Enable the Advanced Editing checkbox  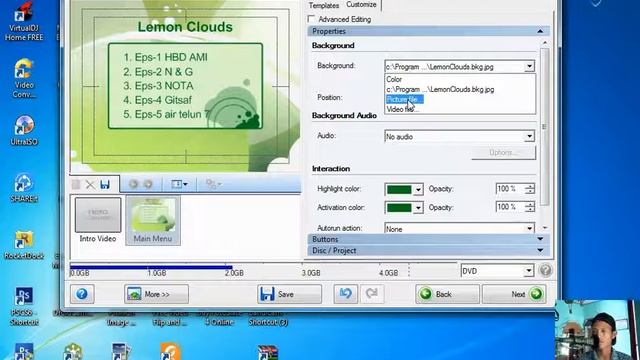pyautogui.click(x=311, y=19)
